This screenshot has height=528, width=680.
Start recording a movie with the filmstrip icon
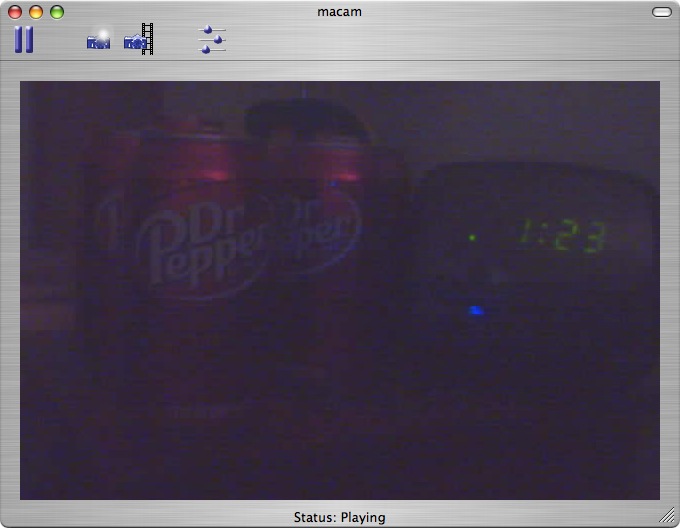tap(139, 40)
